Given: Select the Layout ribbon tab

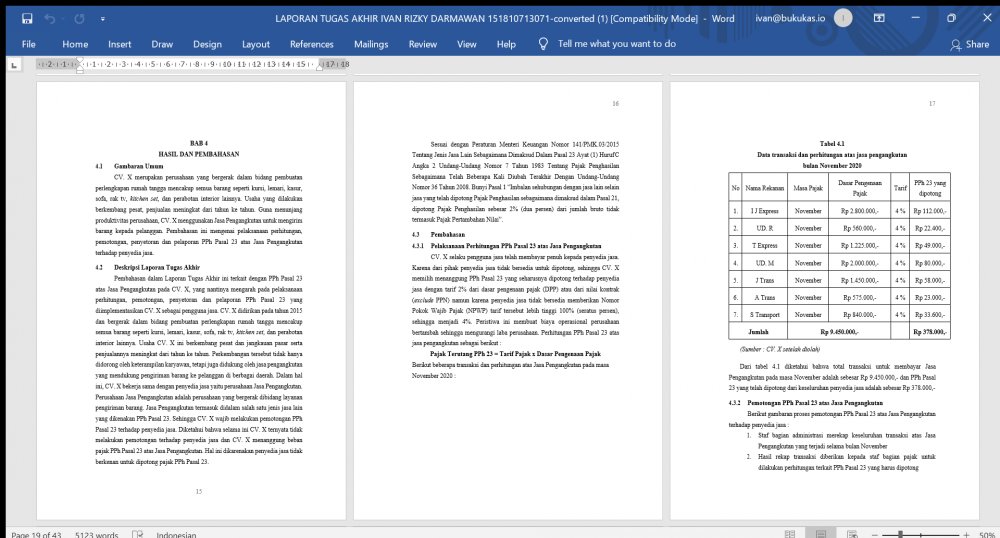Looking at the screenshot, I should coord(256,44).
